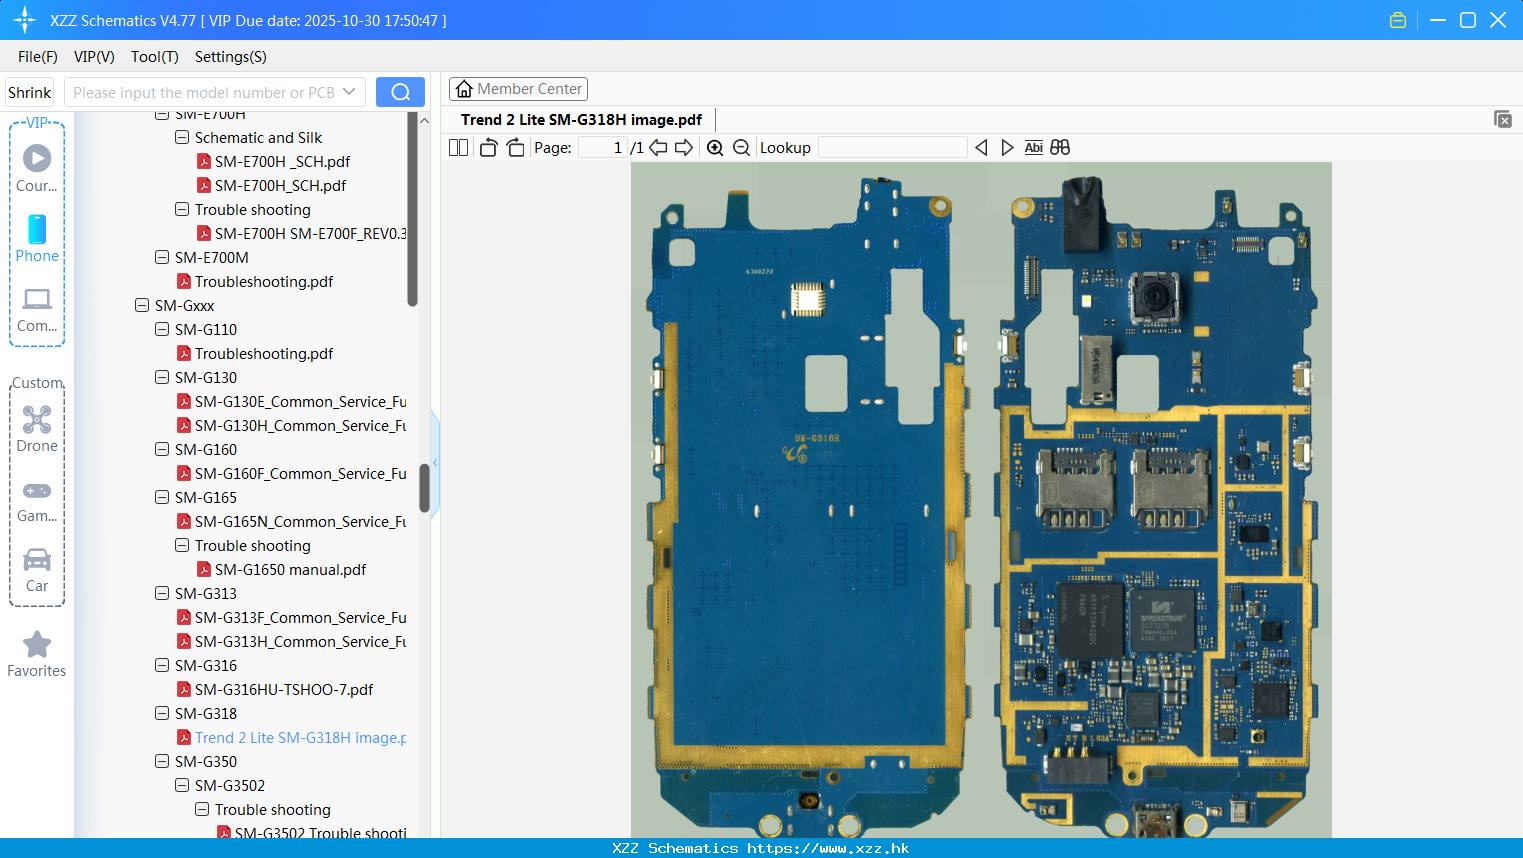Rotate page counterclockwise
This screenshot has width=1523, height=858.
[488, 147]
